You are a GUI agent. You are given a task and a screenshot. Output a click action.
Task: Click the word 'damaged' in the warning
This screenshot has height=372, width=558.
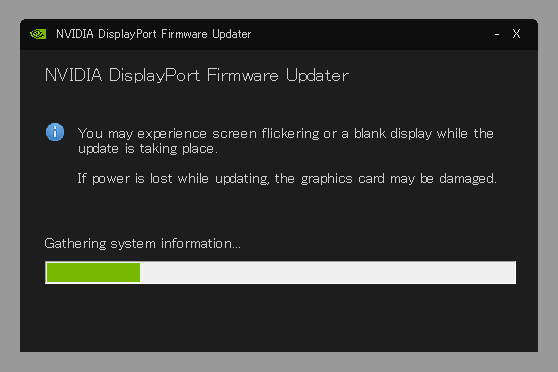(467, 178)
